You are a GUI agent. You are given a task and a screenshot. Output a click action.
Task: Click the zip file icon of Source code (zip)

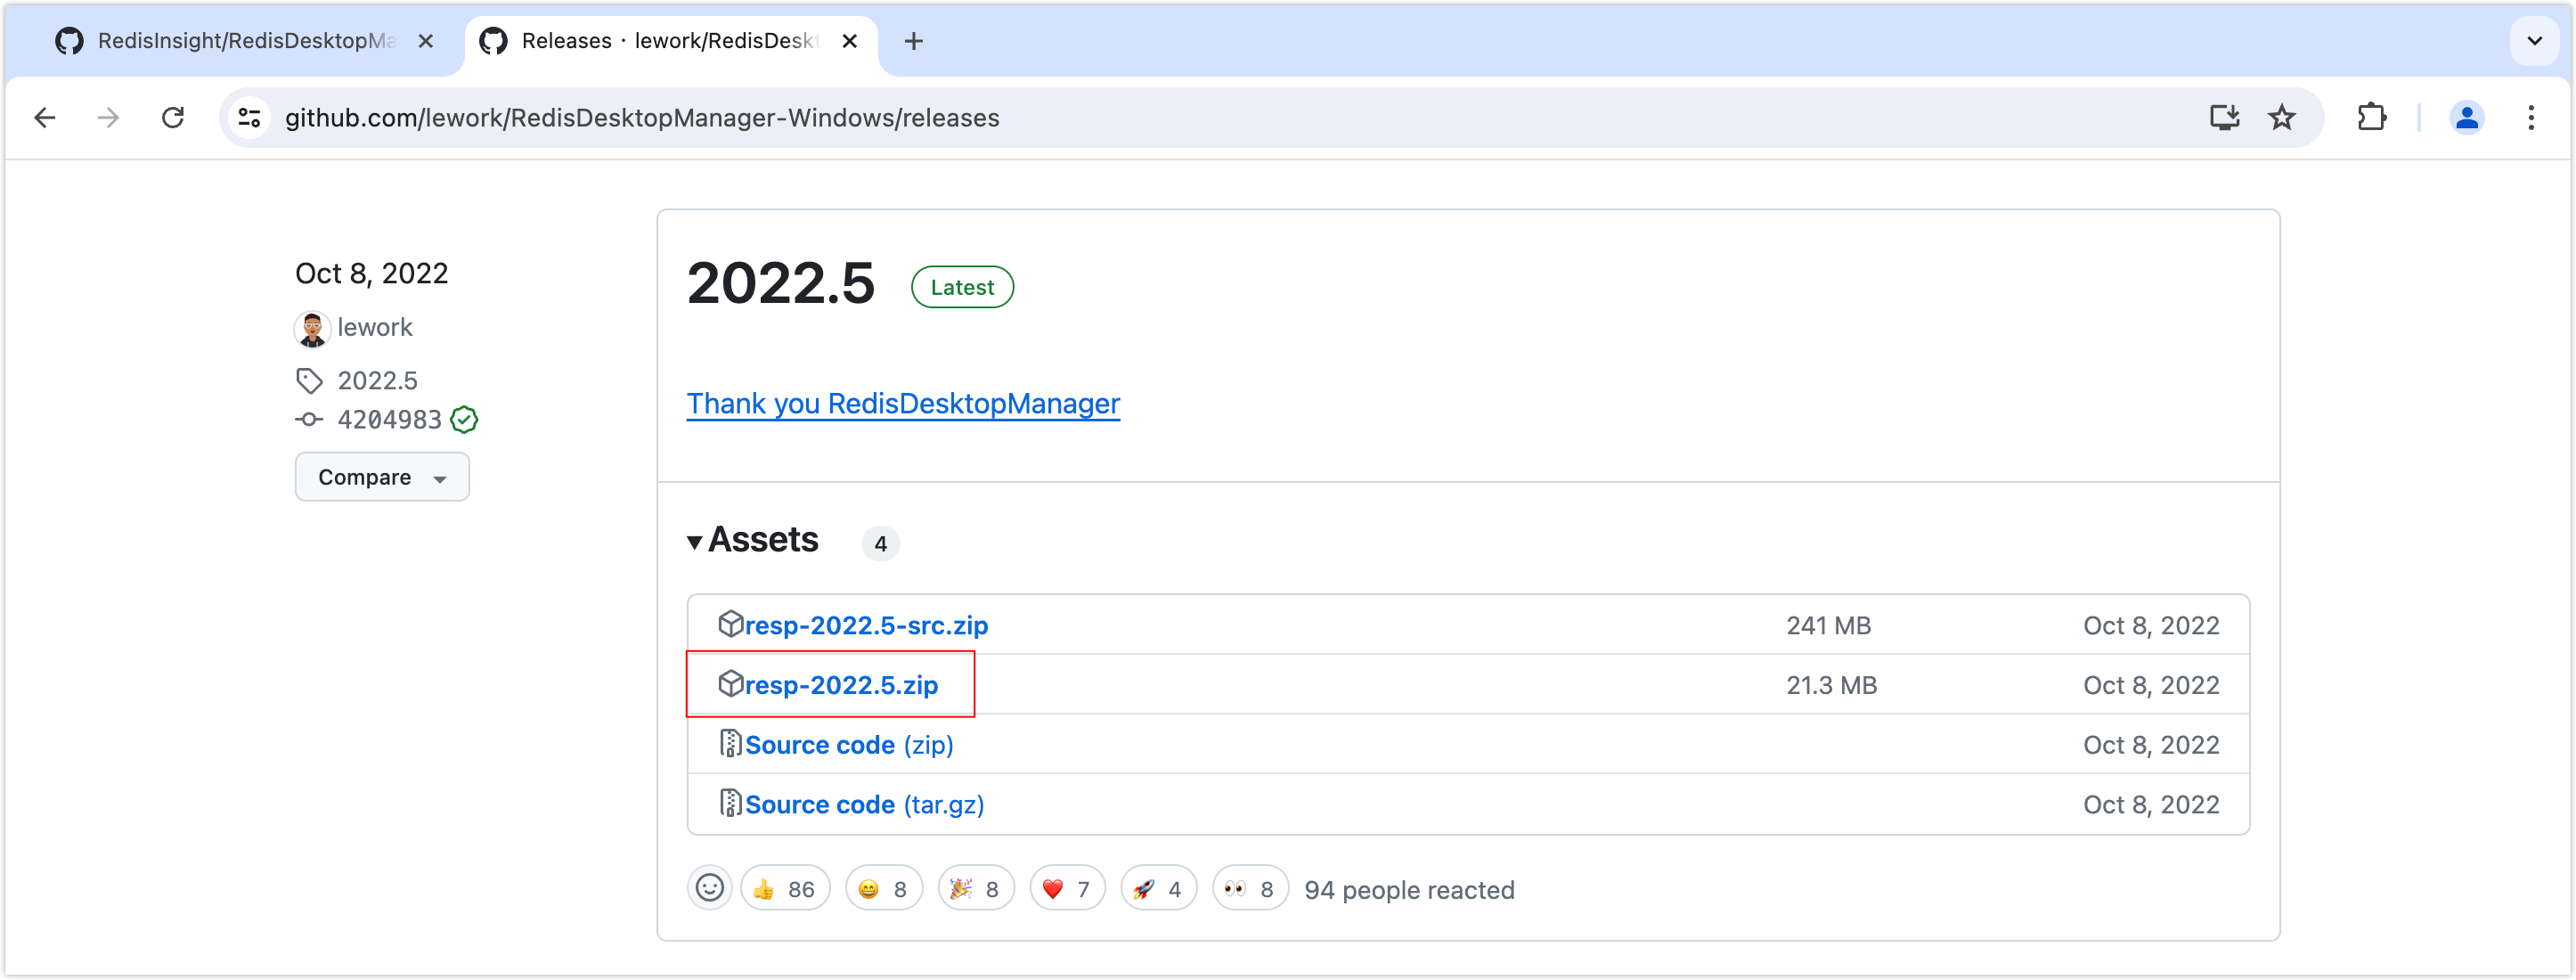point(731,744)
